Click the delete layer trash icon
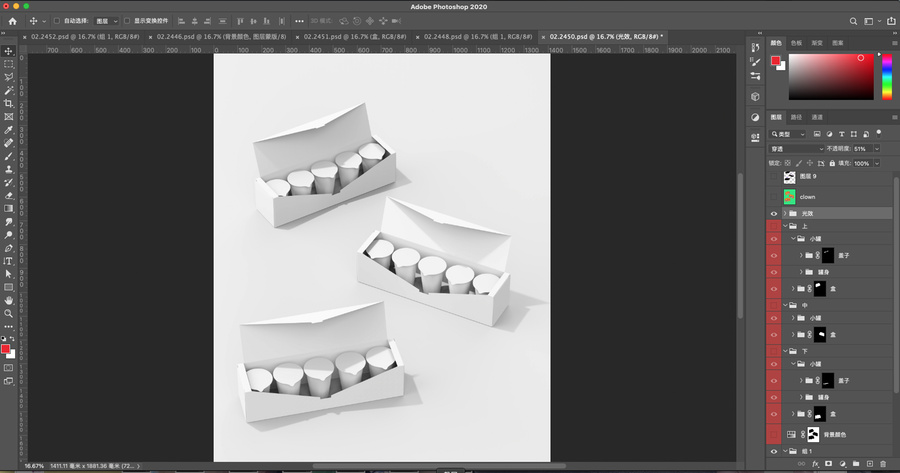The width and height of the screenshot is (900, 473). pyautogui.click(x=883, y=464)
